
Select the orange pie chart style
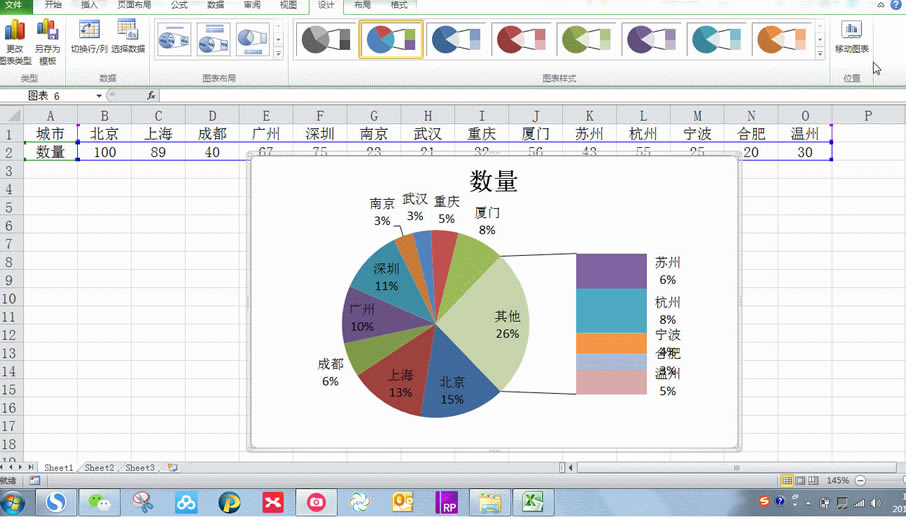782,39
